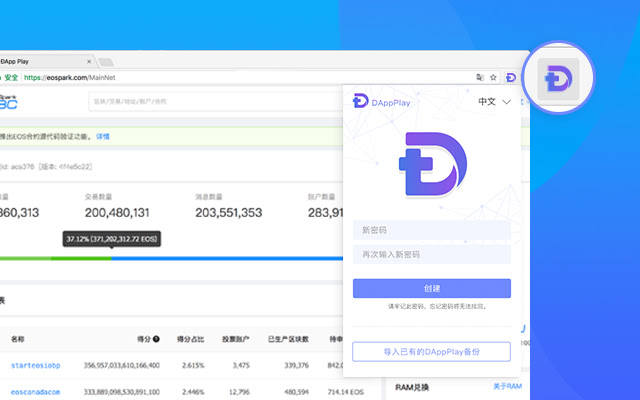Open the 关于RAM link

507,386
